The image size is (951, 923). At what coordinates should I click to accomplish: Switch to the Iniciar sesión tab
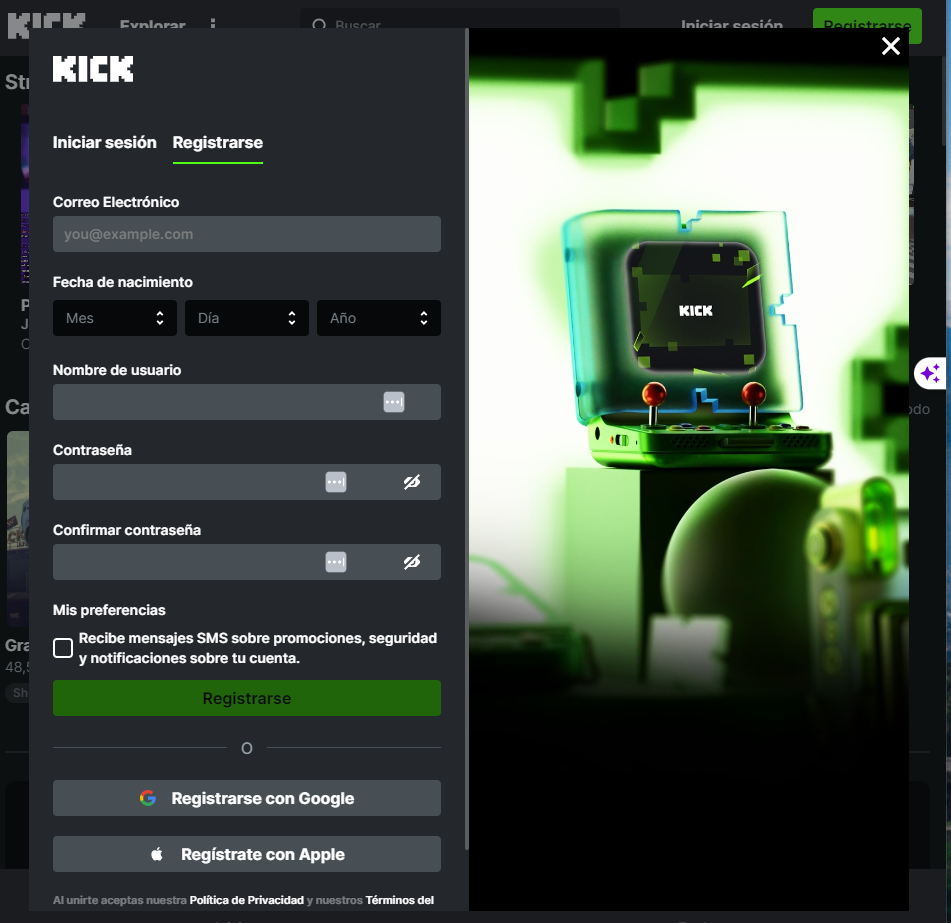(105, 142)
